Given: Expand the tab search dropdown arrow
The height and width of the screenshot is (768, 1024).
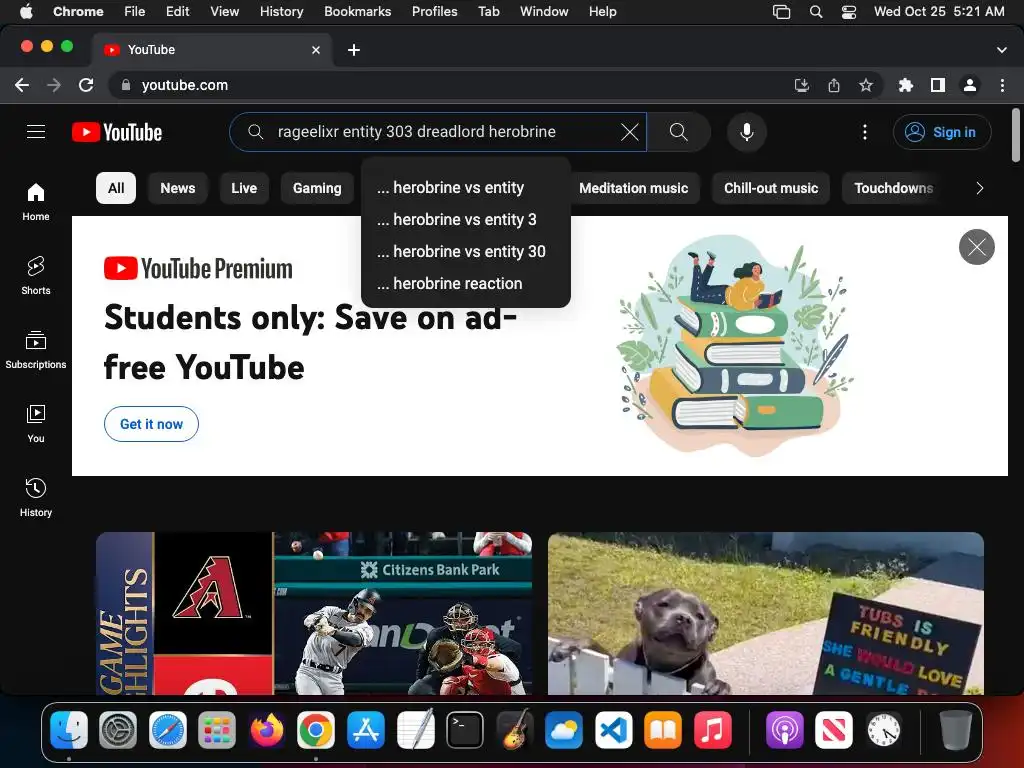Looking at the screenshot, I should point(1001,50).
